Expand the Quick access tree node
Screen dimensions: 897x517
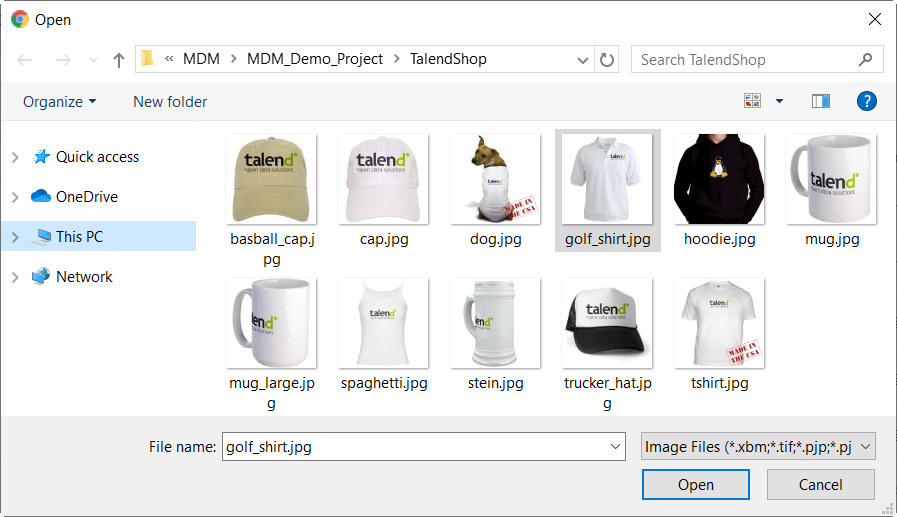tap(15, 157)
